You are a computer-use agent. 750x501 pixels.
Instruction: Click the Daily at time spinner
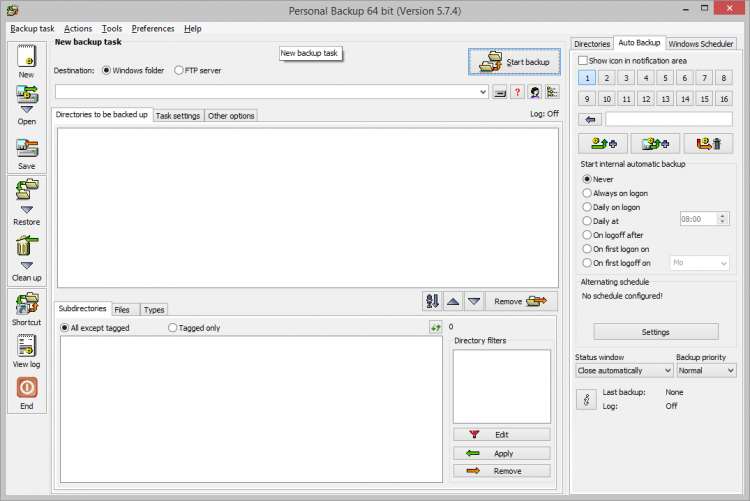coord(723,219)
